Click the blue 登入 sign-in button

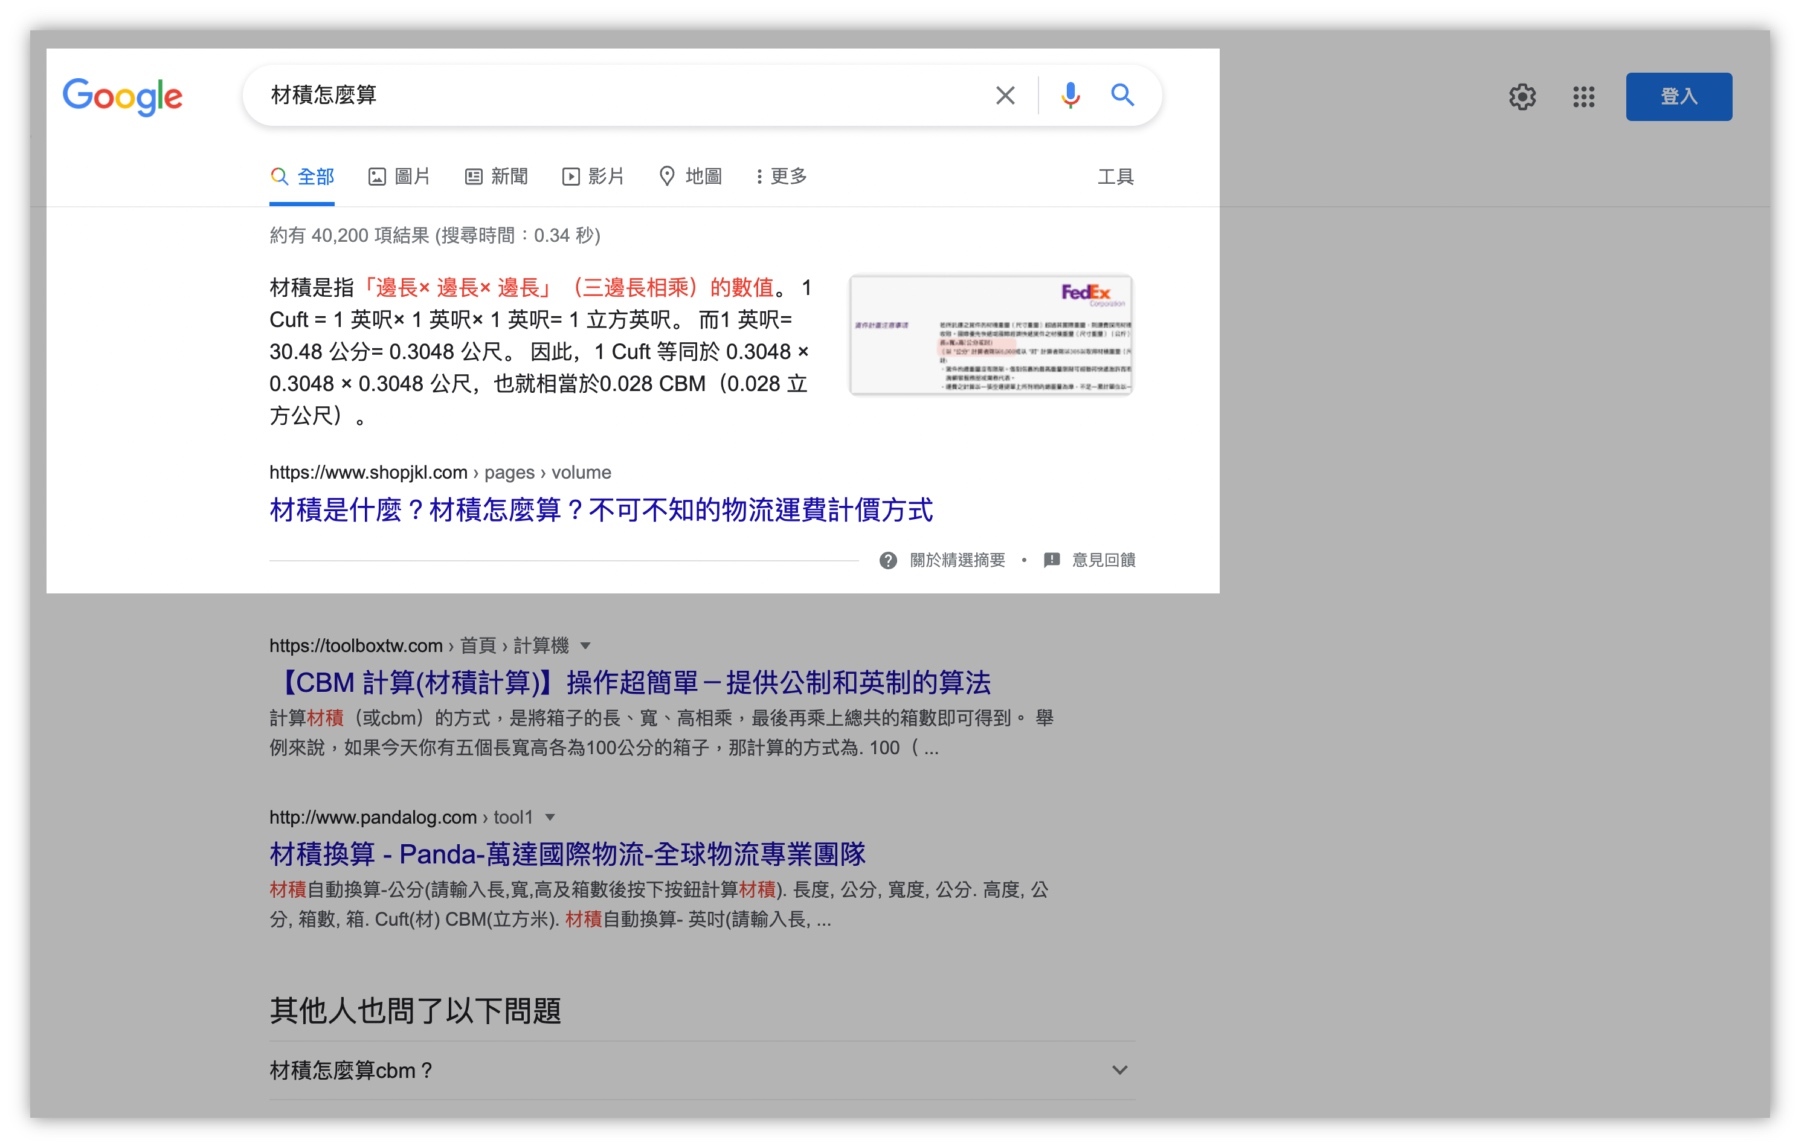1679,96
